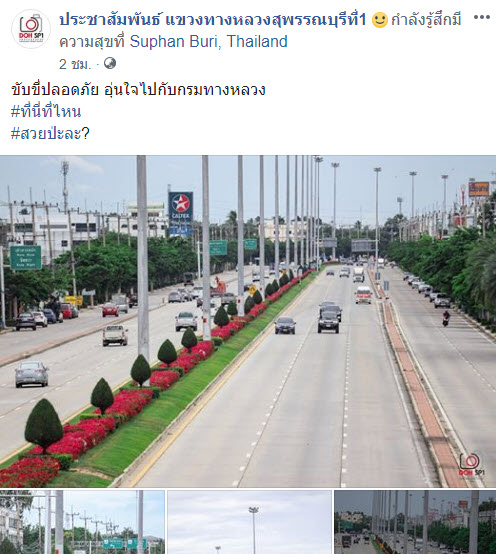
Task: Open the bottom-right traffic thumbnail
Action: pyautogui.click(x=415, y=522)
